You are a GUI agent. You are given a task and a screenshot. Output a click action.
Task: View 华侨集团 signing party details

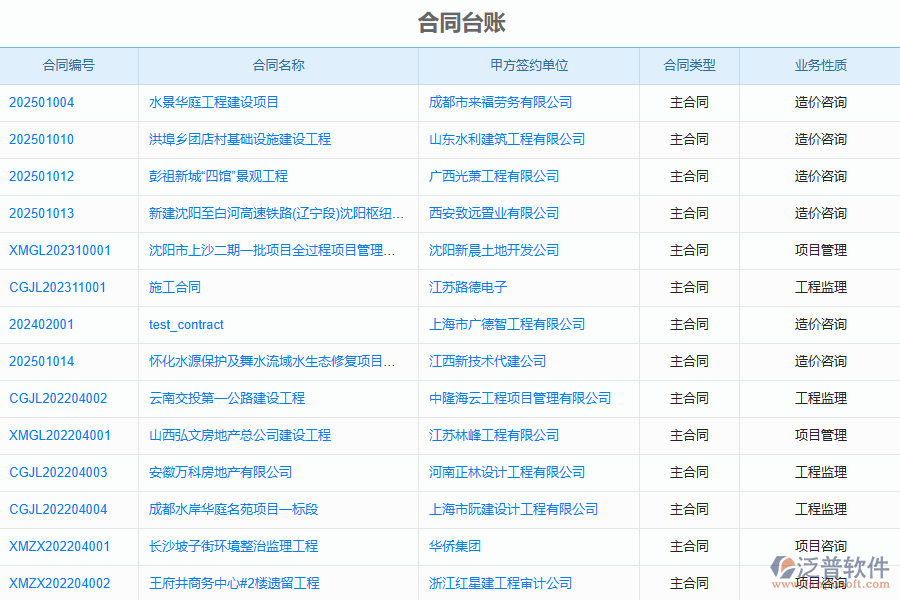pyautogui.click(x=455, y=546)
